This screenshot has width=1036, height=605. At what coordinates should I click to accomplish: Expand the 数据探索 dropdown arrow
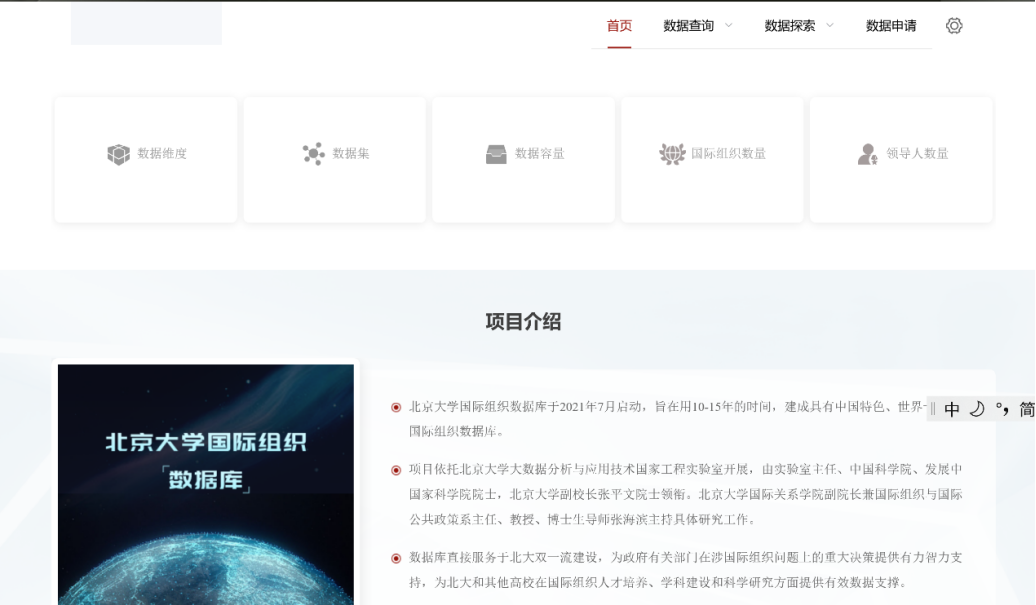pyautogui.click(x=830, y=26)
